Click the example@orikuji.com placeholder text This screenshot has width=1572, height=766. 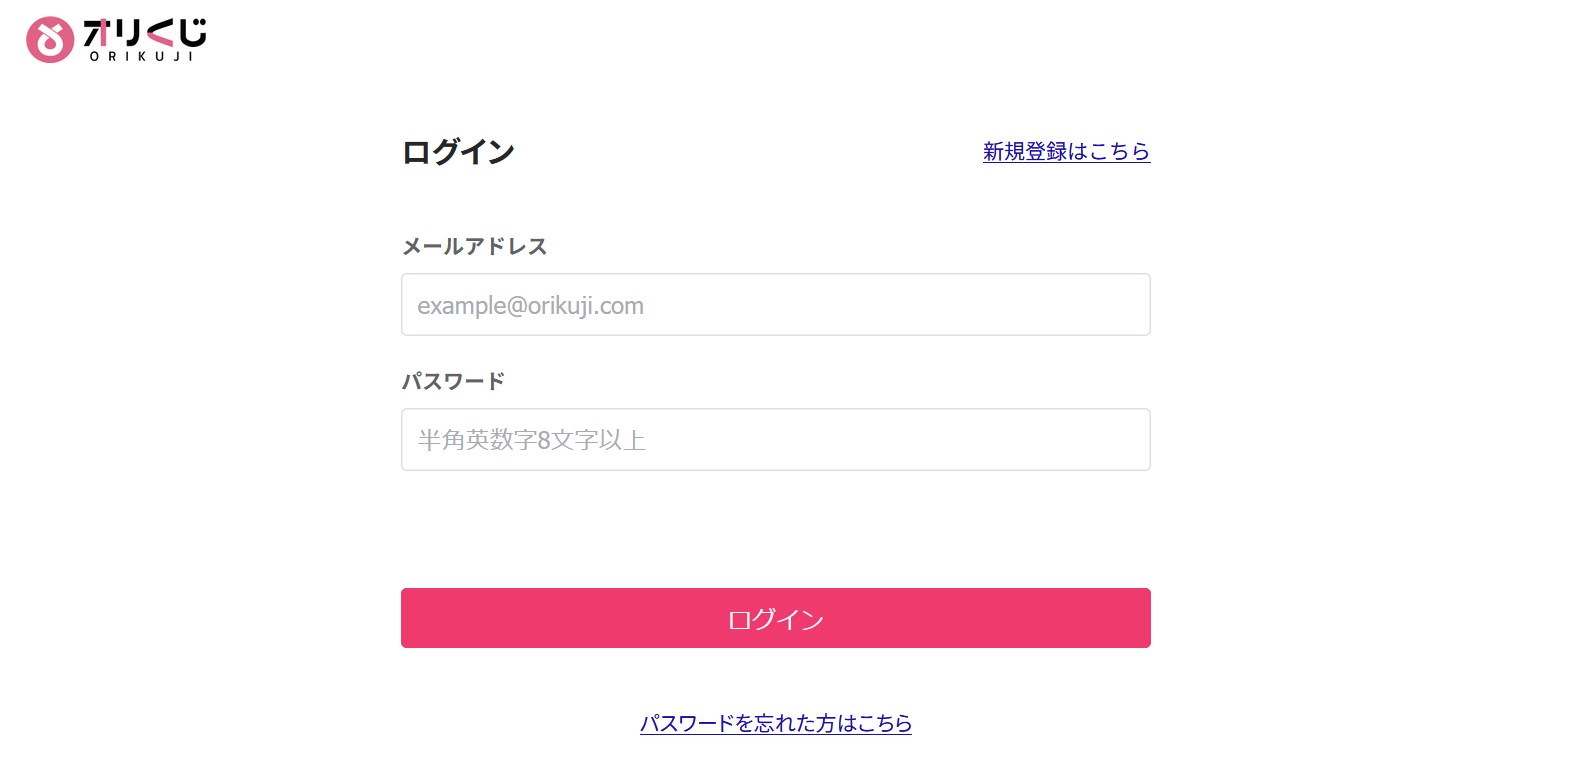coord(530,306)
